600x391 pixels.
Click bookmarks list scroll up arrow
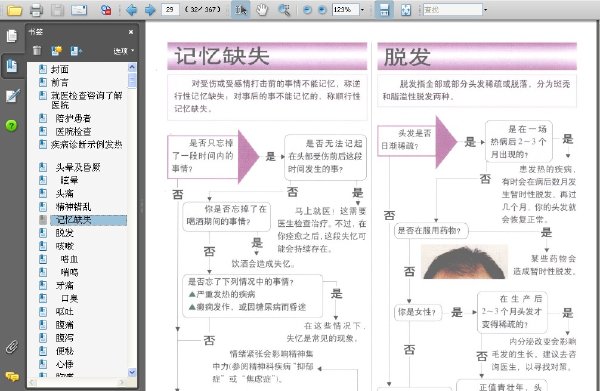click(132, 67)
